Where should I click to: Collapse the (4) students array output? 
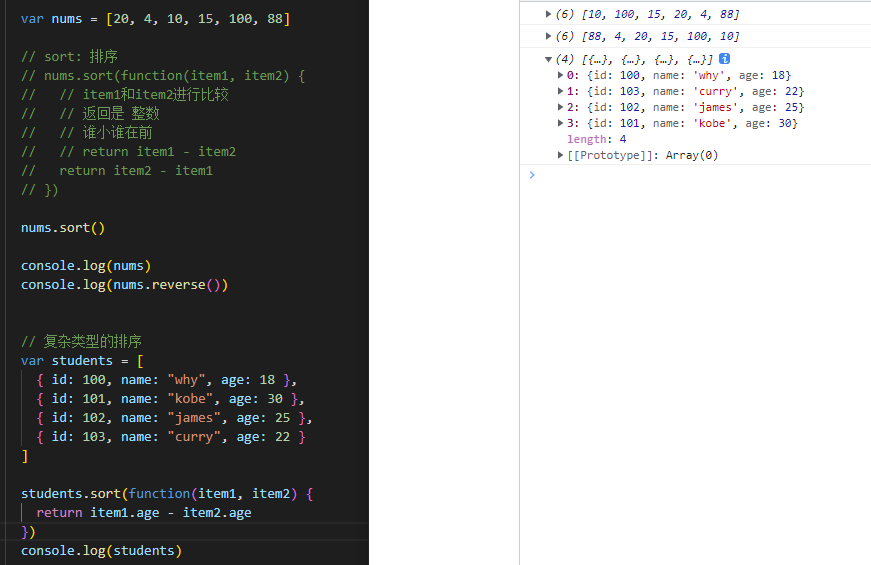[x=548, y=59]
